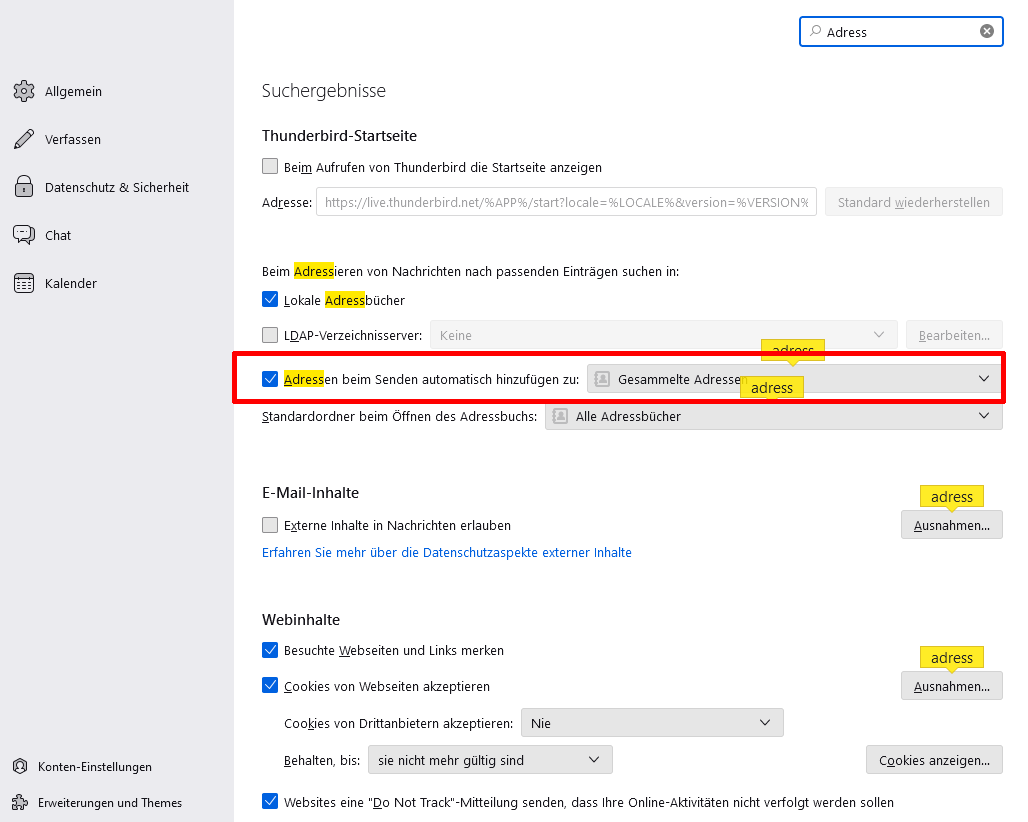Click Erweiterungen und Themes puzzle icon
Screen dimensions: 1028x822
(20, 802)
